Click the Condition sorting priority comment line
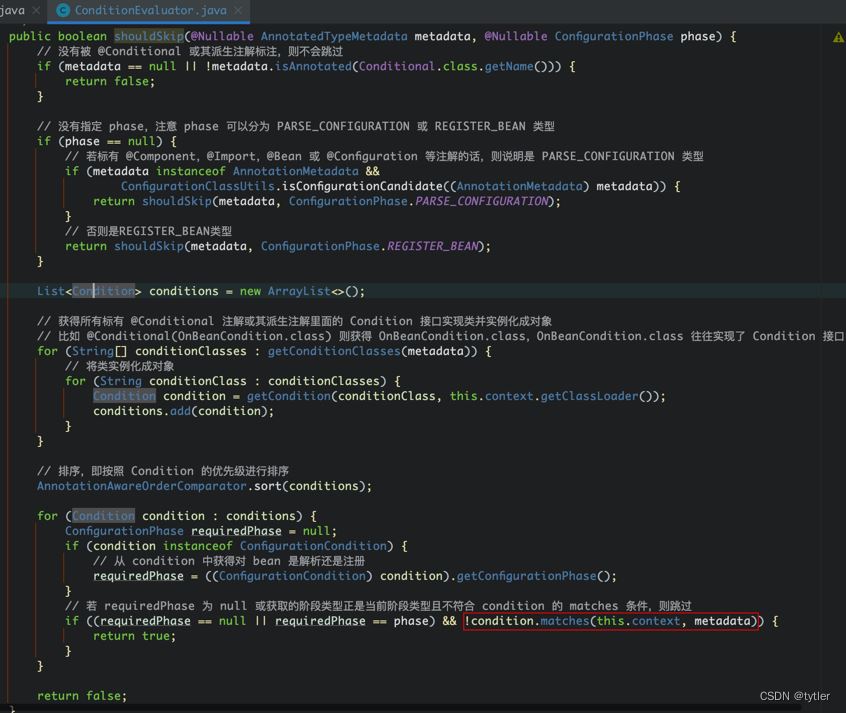 pos(163,471)
